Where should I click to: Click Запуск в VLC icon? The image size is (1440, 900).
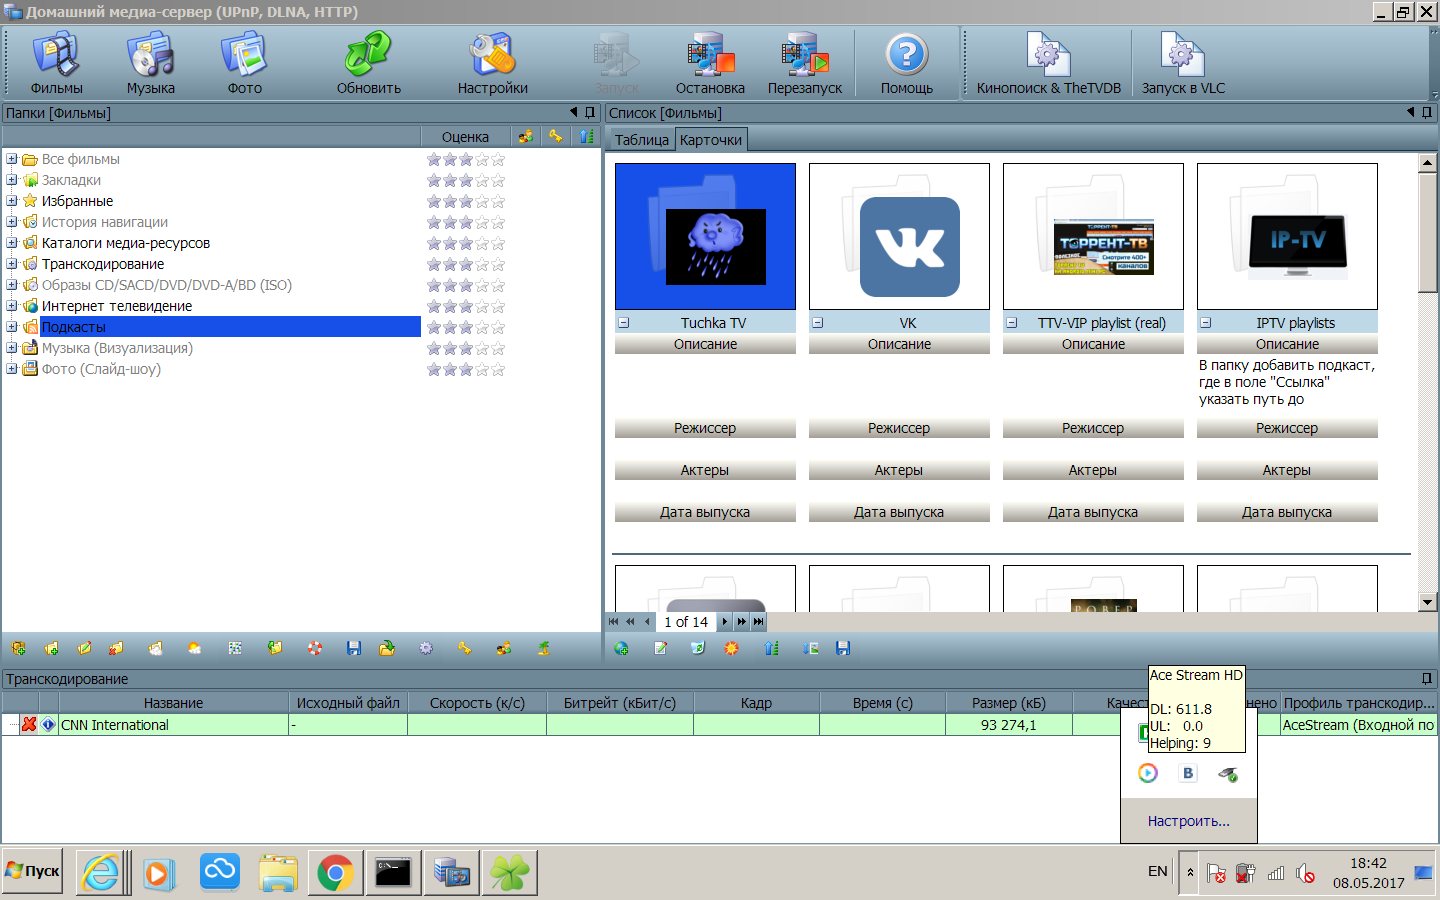[x=1183, y=63]
